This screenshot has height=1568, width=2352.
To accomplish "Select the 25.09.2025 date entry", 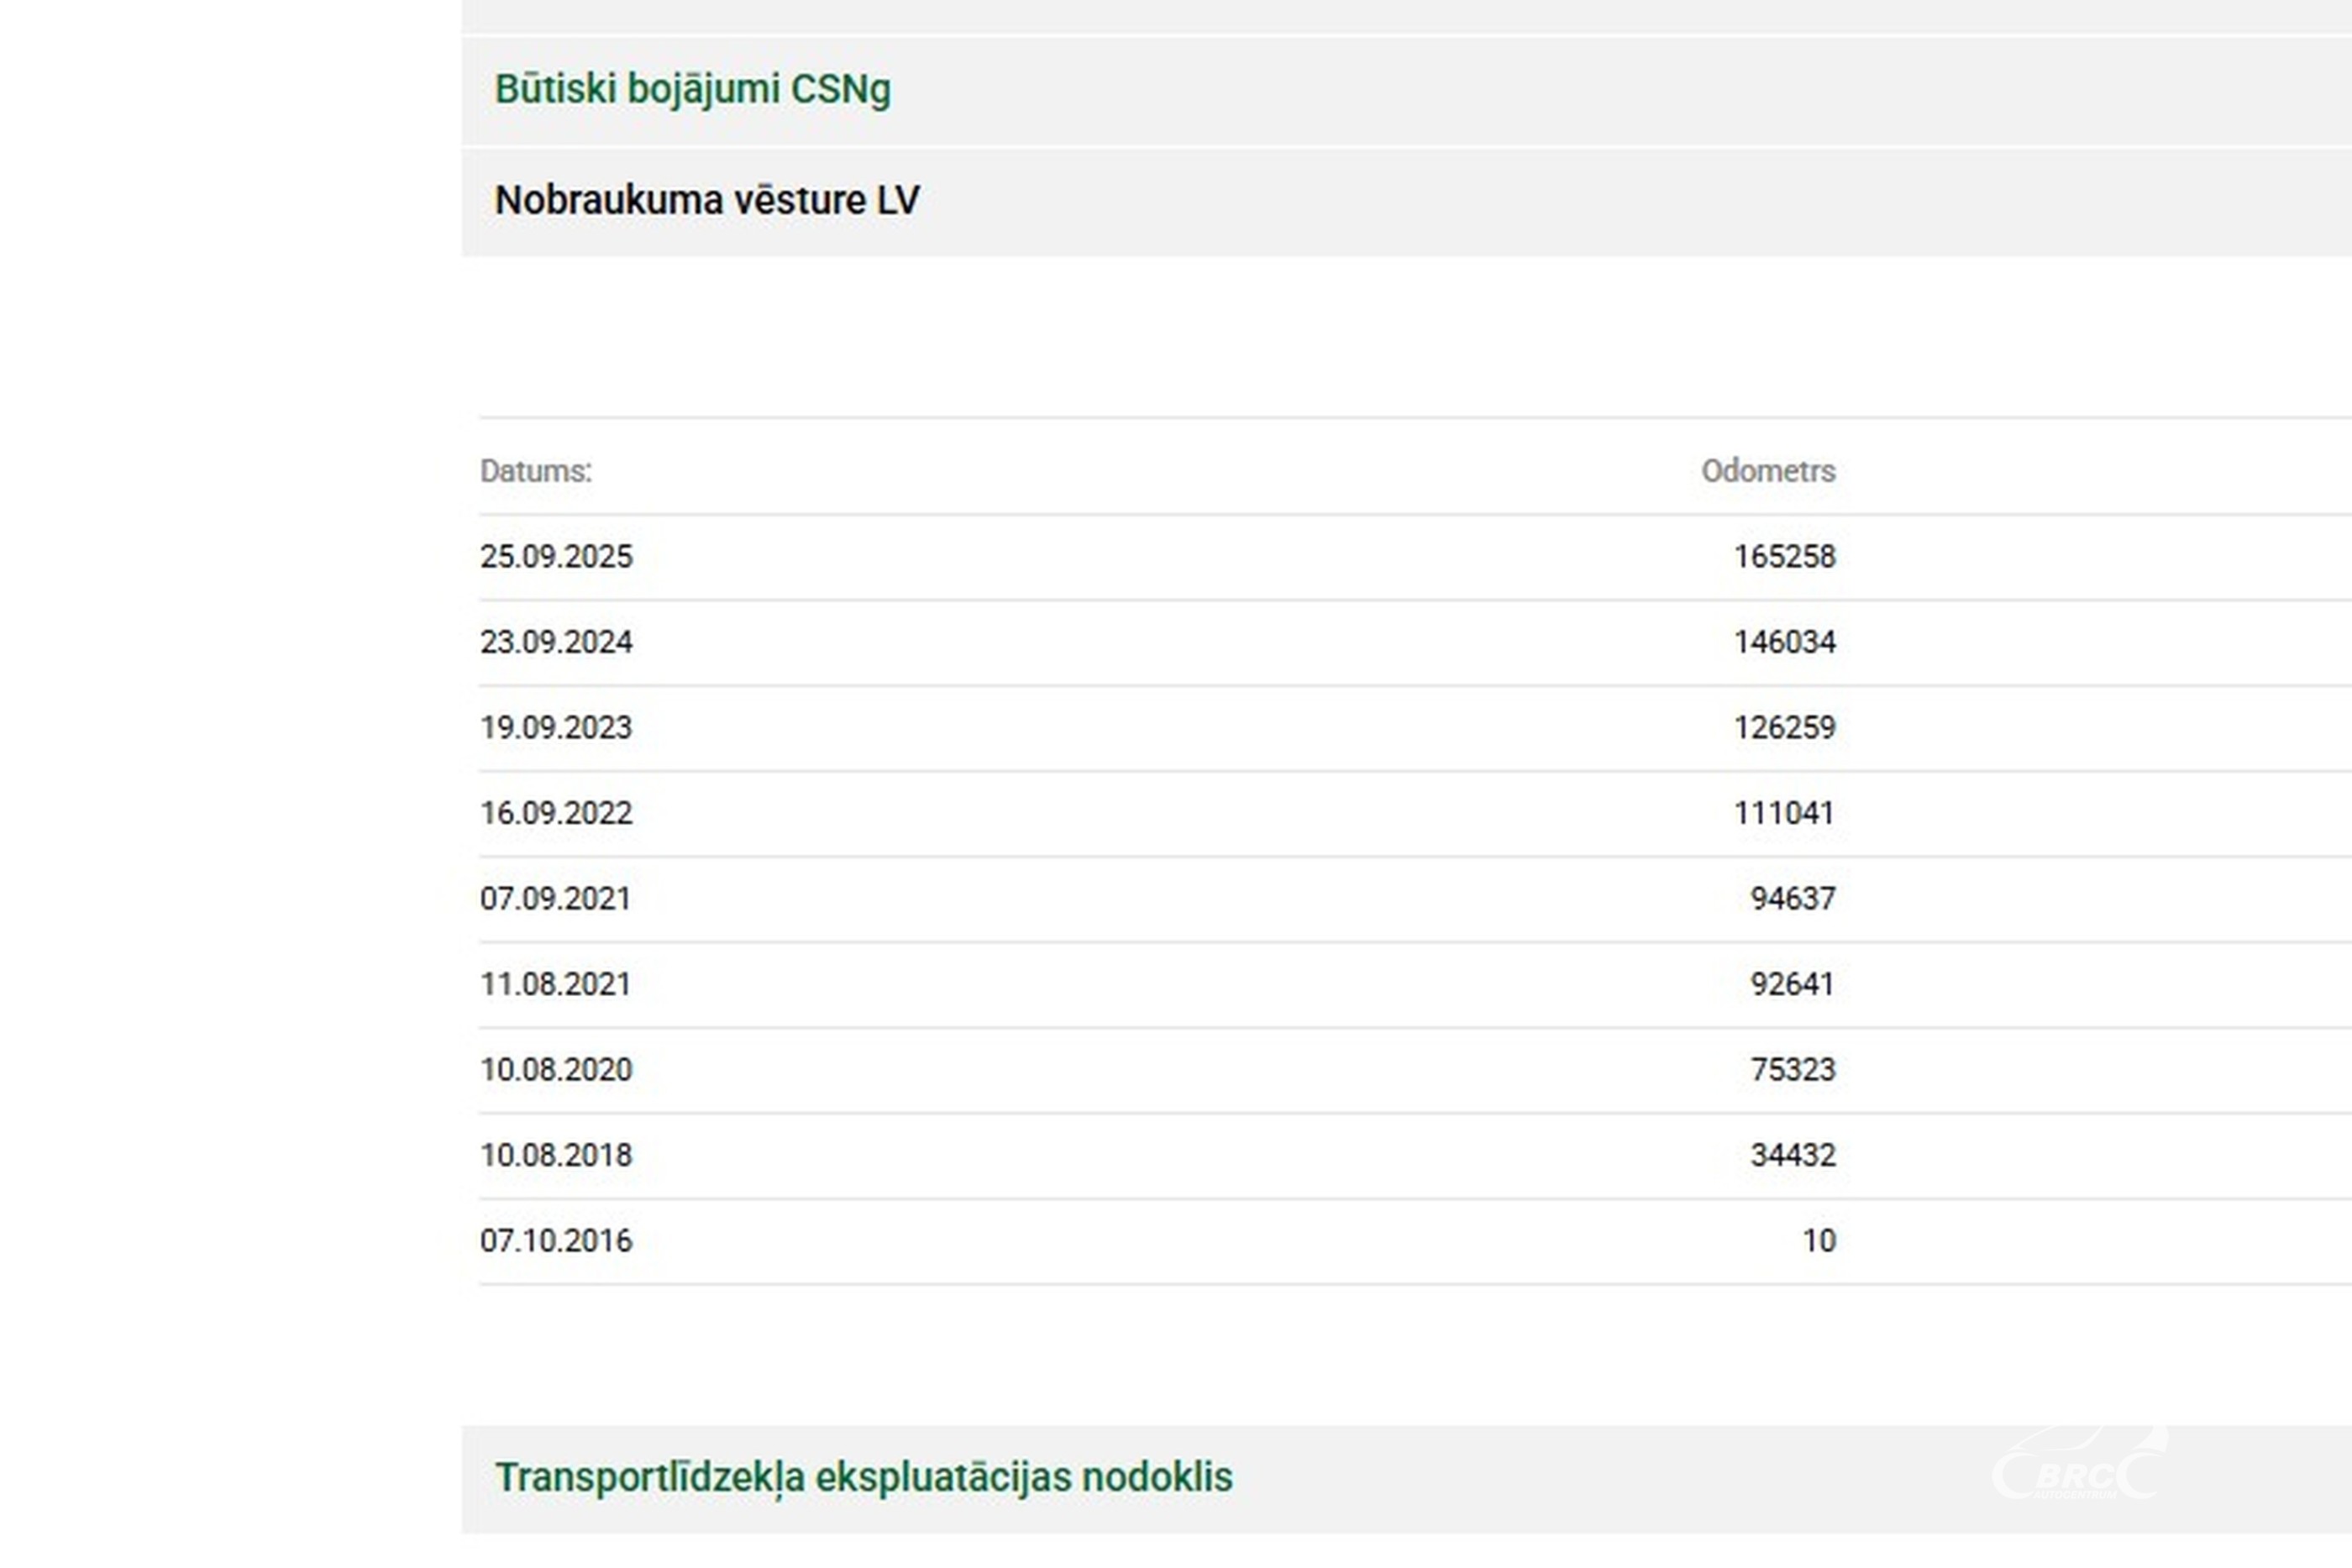I will 556,557.
